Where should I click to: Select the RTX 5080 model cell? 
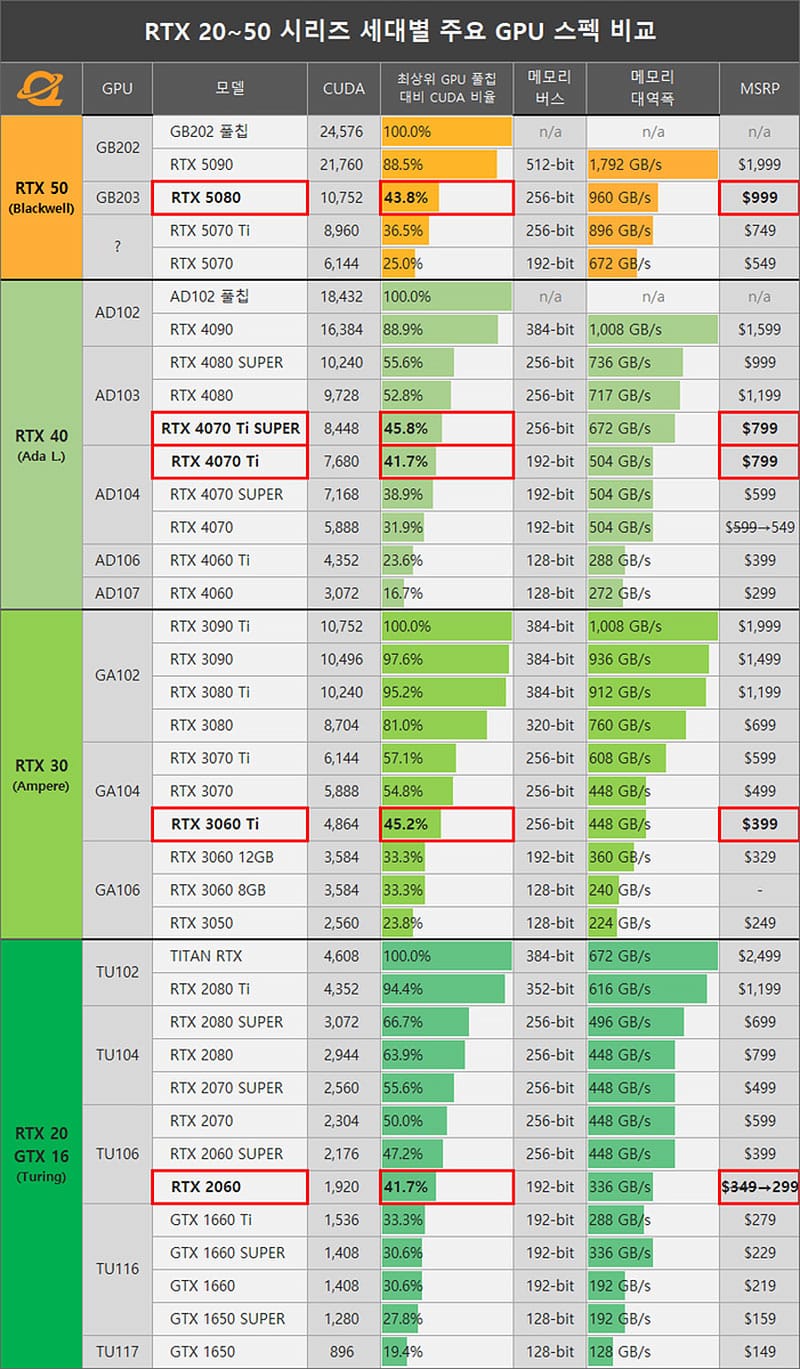pyautogui.click(x=229, y=198)
